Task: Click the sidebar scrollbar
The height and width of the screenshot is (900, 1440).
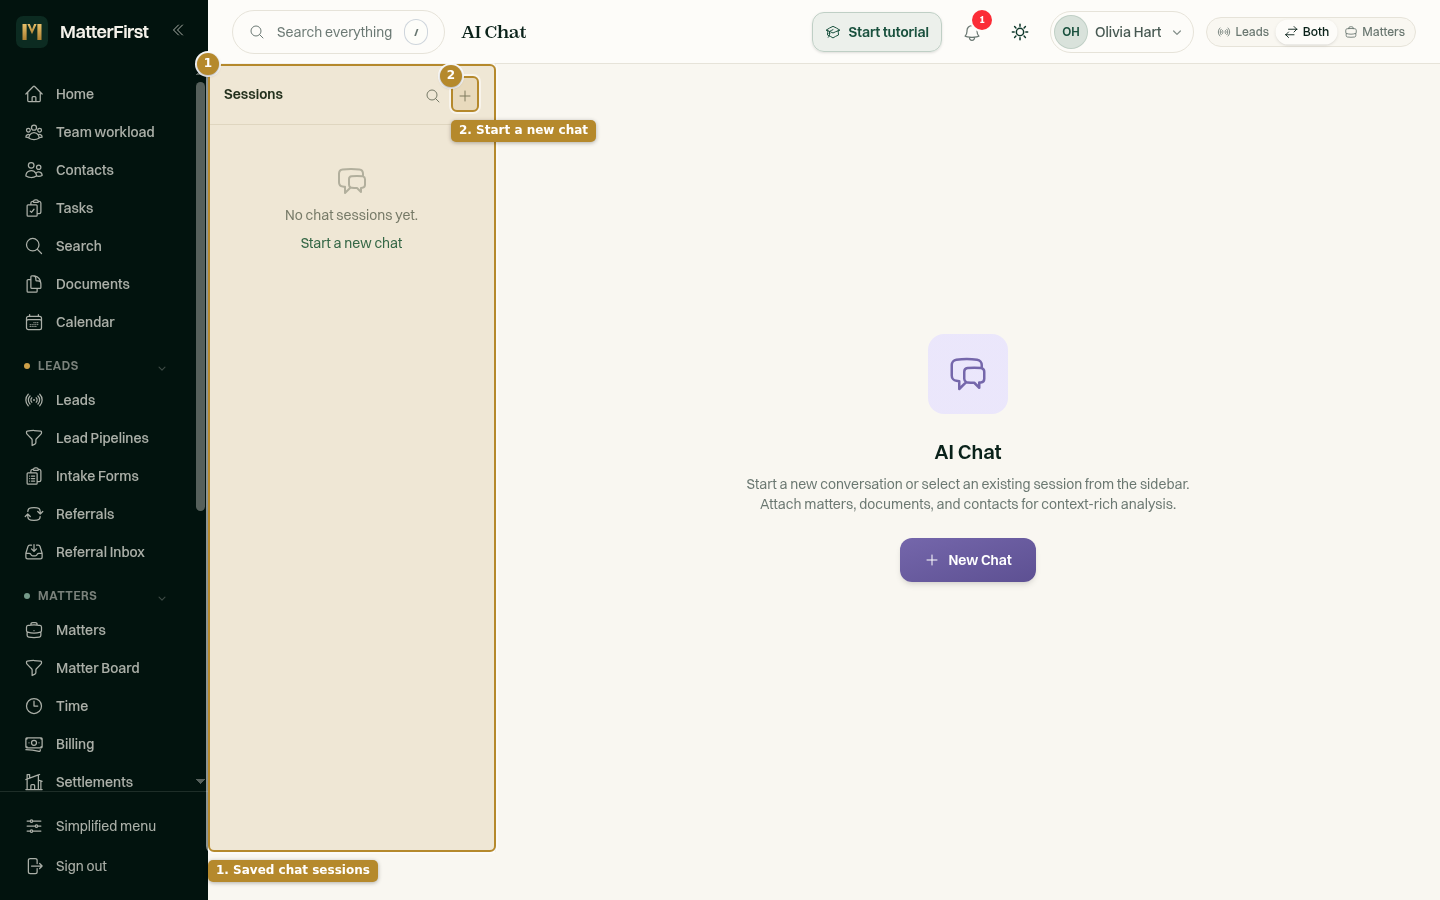Action: pos(200,296)
